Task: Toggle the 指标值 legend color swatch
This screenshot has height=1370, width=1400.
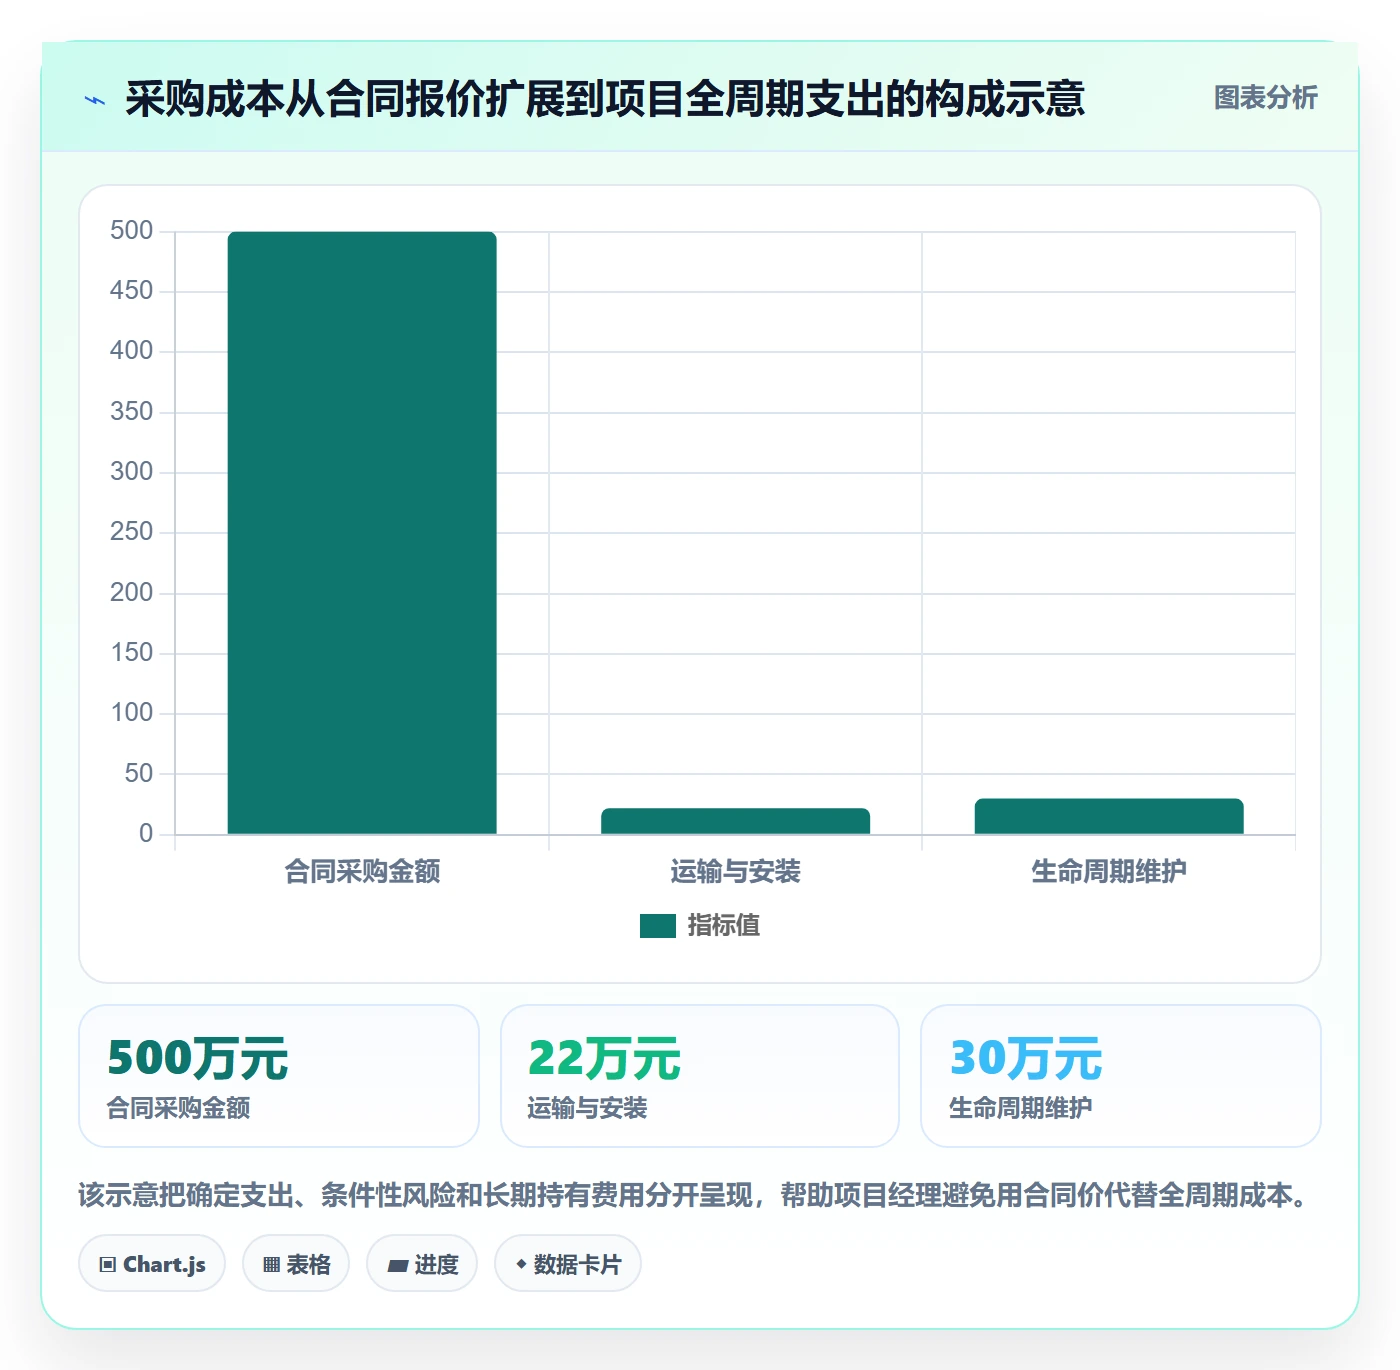Action: point(658,926)
